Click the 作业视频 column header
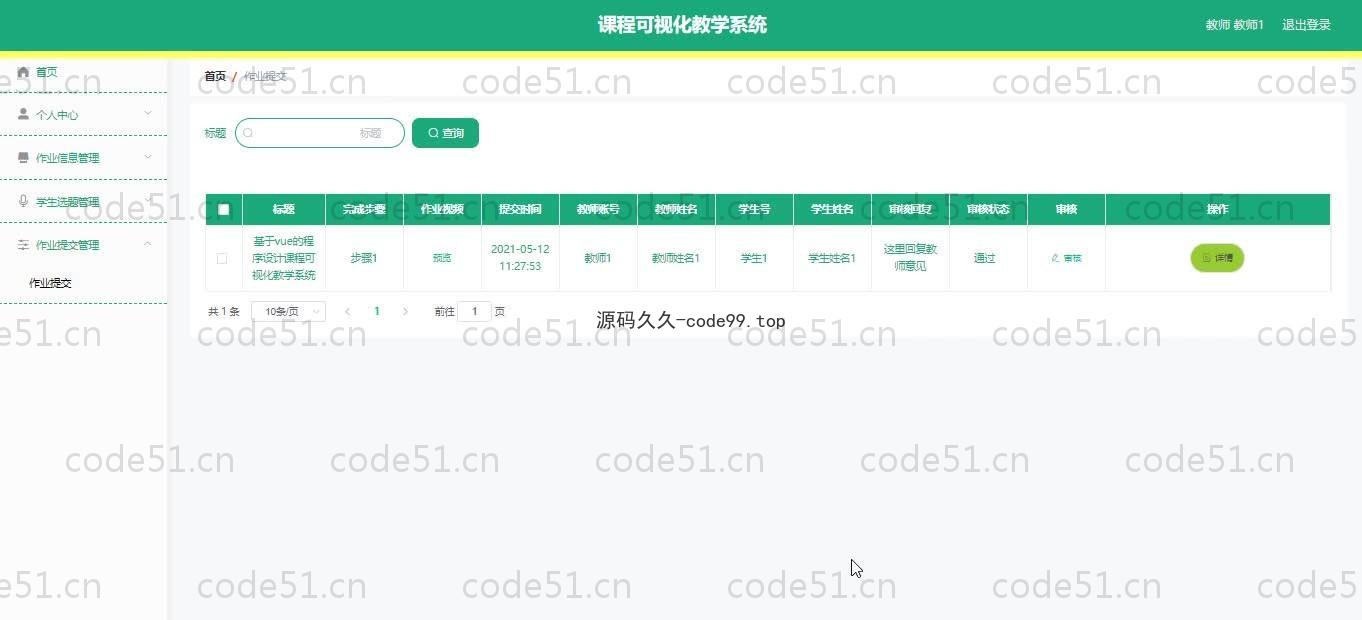 [442, 209]
